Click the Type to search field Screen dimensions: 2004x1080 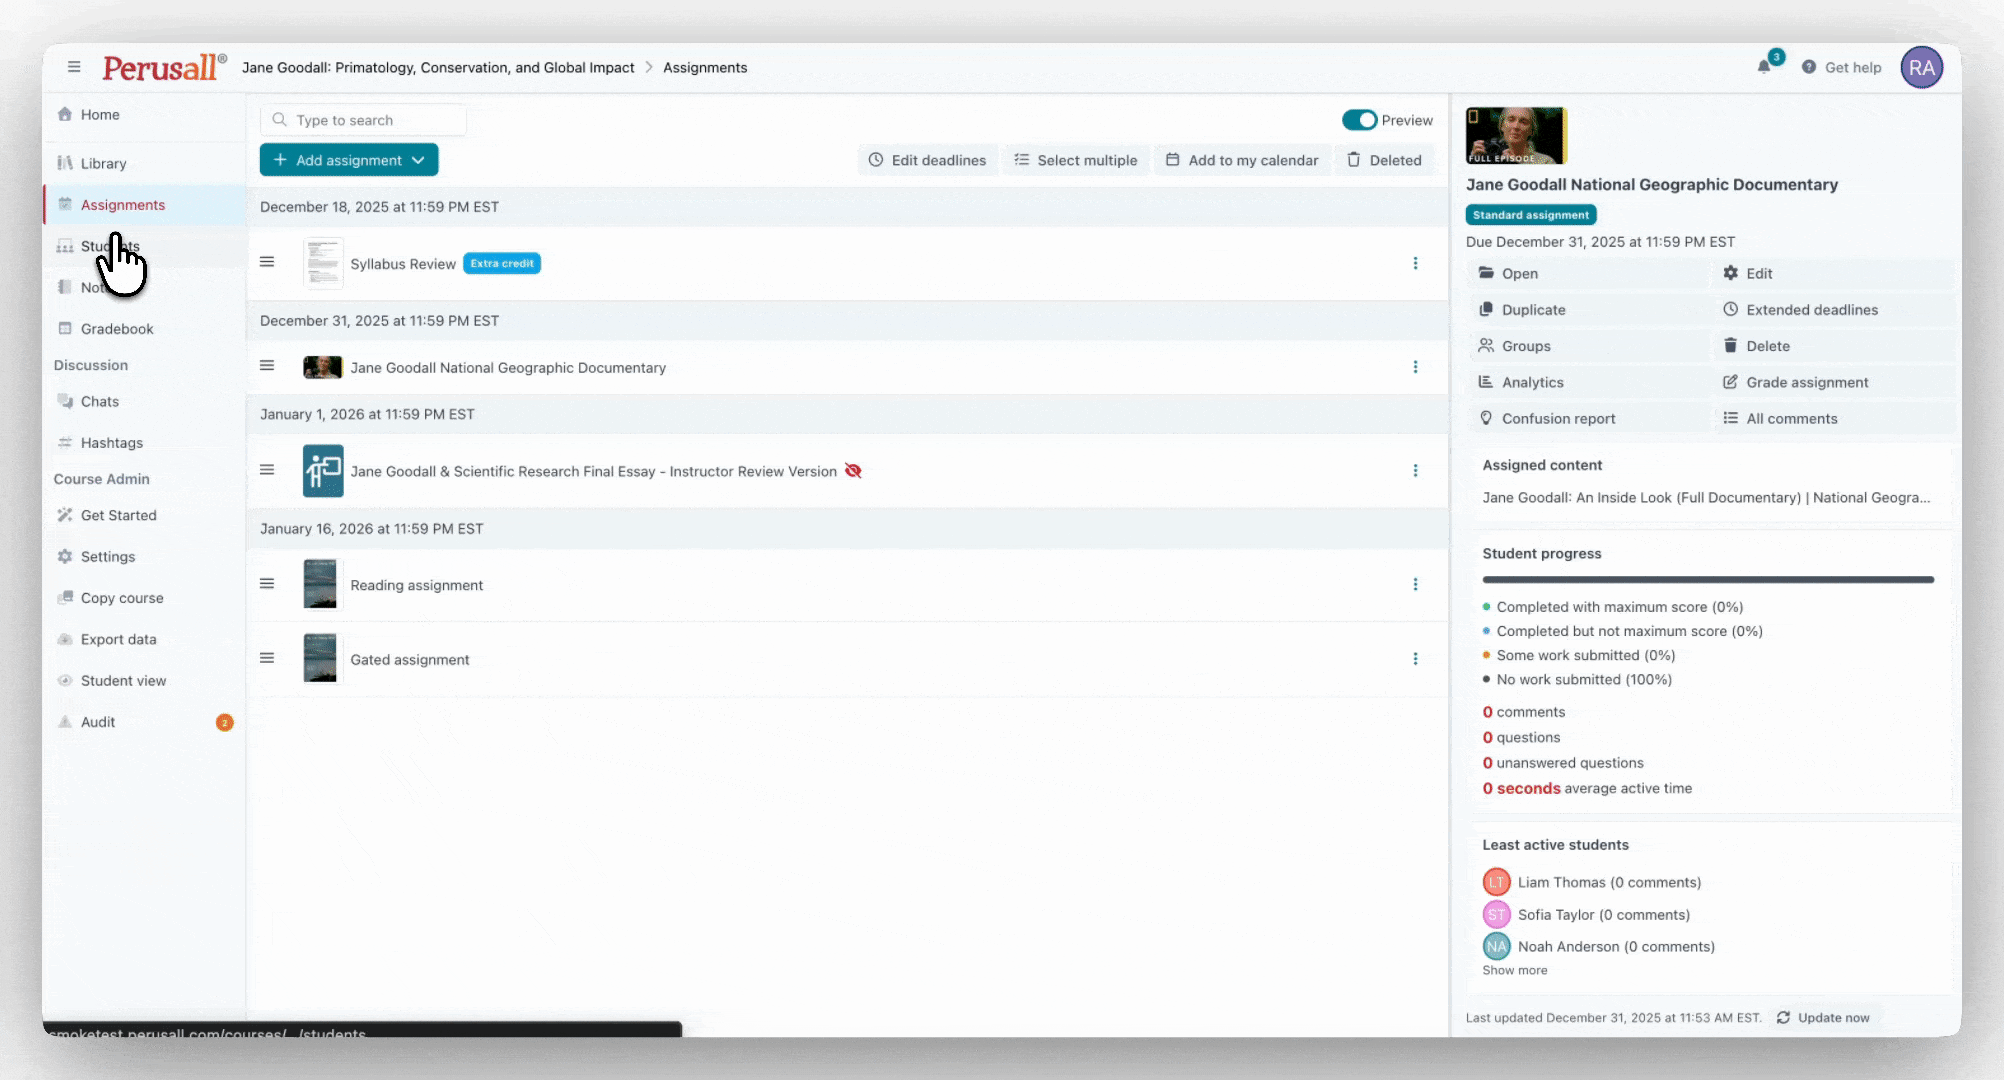click(363, 120)
